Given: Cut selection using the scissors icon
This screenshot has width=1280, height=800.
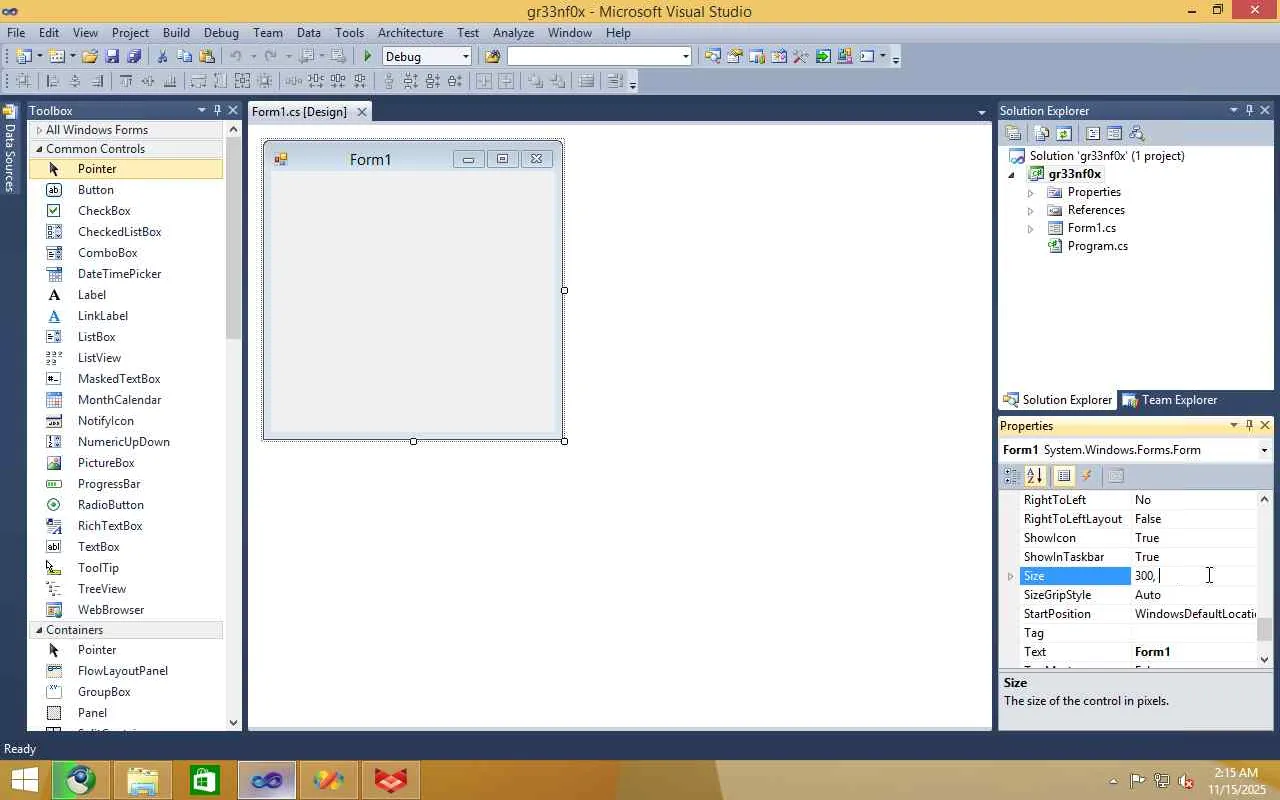Looking at the screenshot, I should 162,57.
